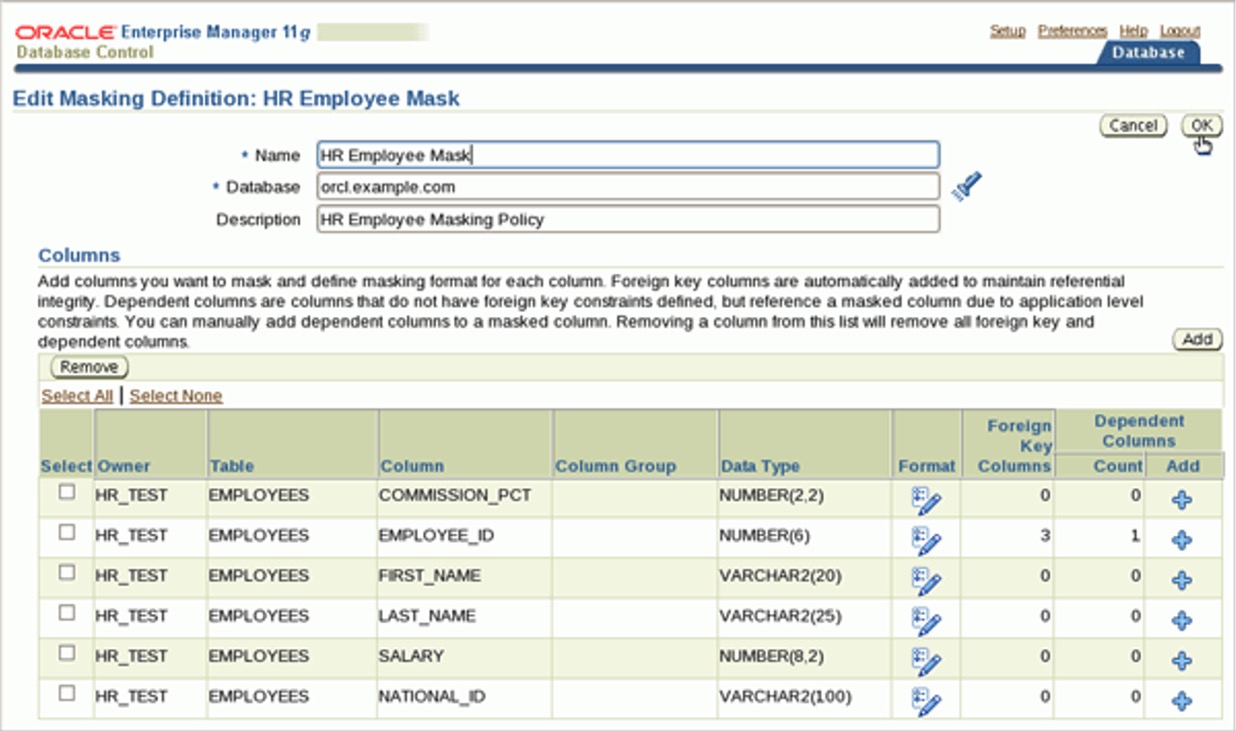Open format editor for EMPLOYEE_ID column
Screen dimensions: 1236x731
tap(926, 541)
